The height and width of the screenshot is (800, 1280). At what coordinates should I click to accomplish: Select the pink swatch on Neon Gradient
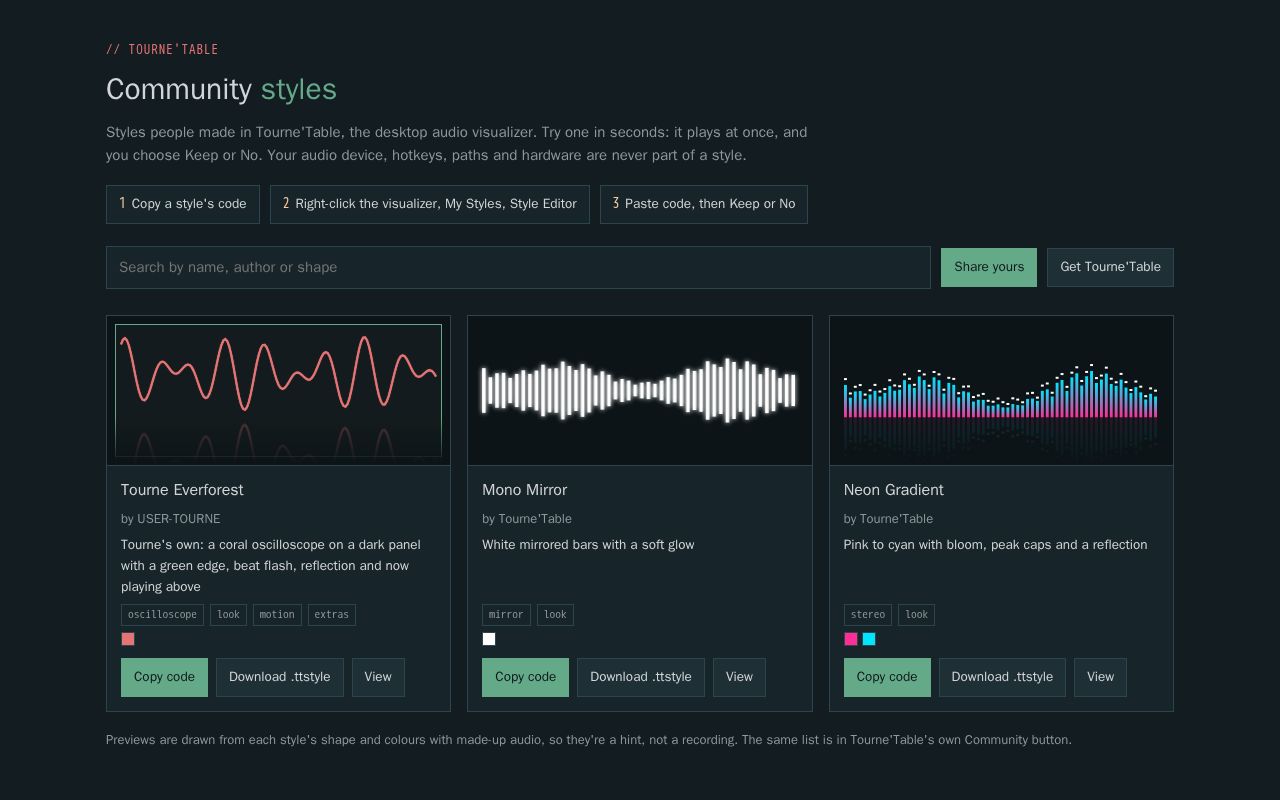[x=851, y=639]
